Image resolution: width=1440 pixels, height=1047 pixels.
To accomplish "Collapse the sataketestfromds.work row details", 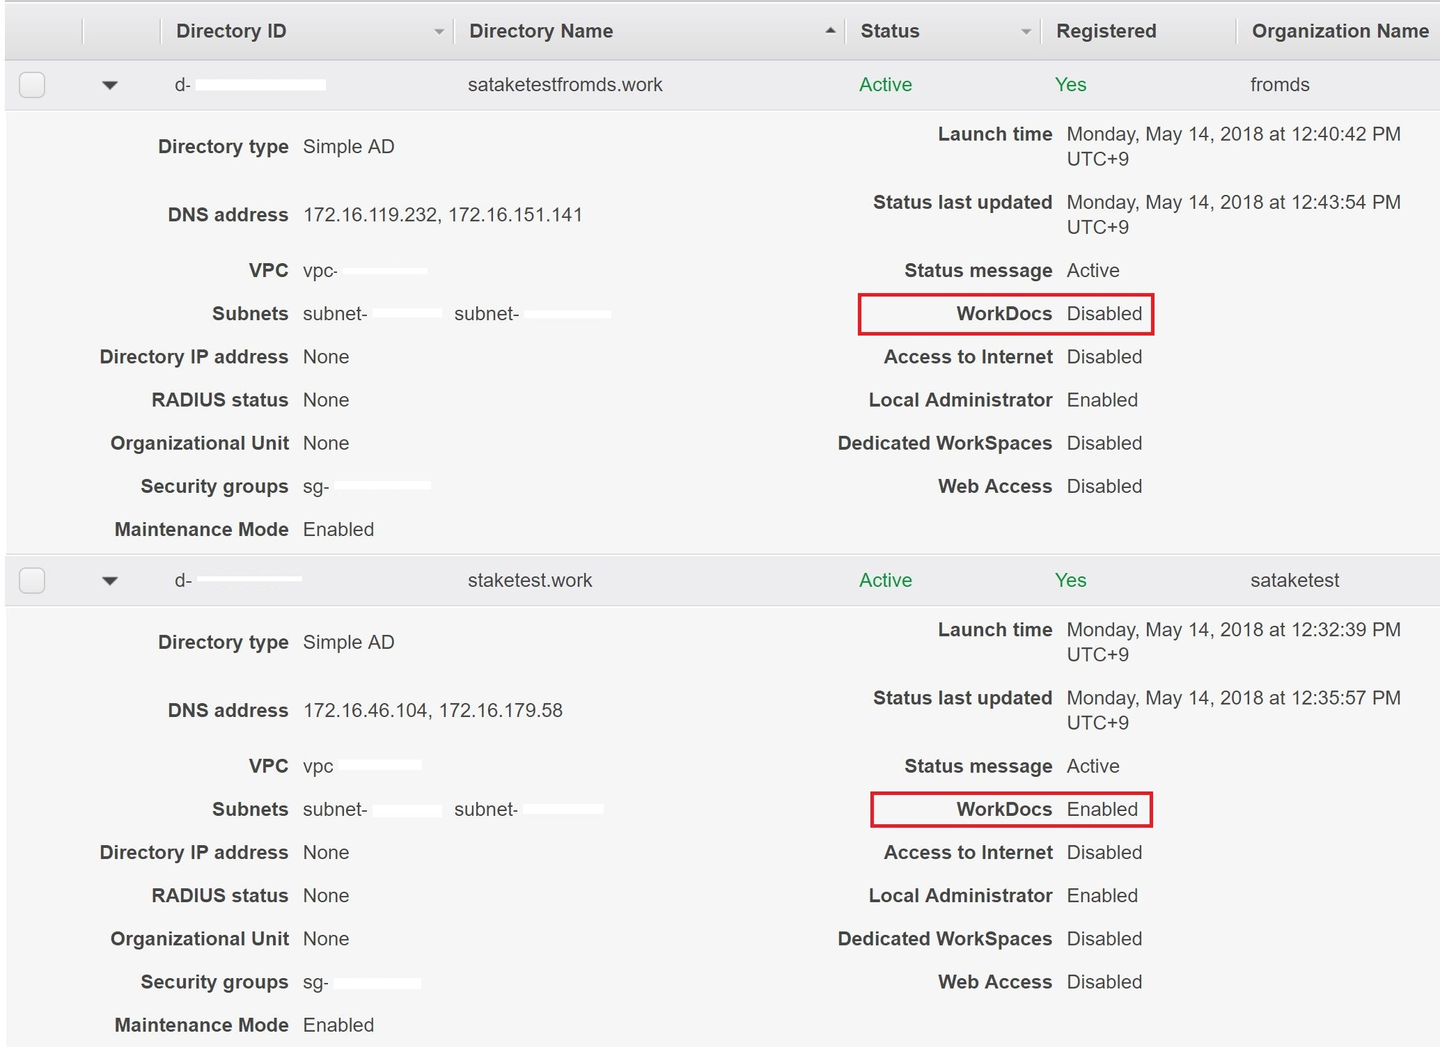I will pyautogui.click(x=110, y=85).
